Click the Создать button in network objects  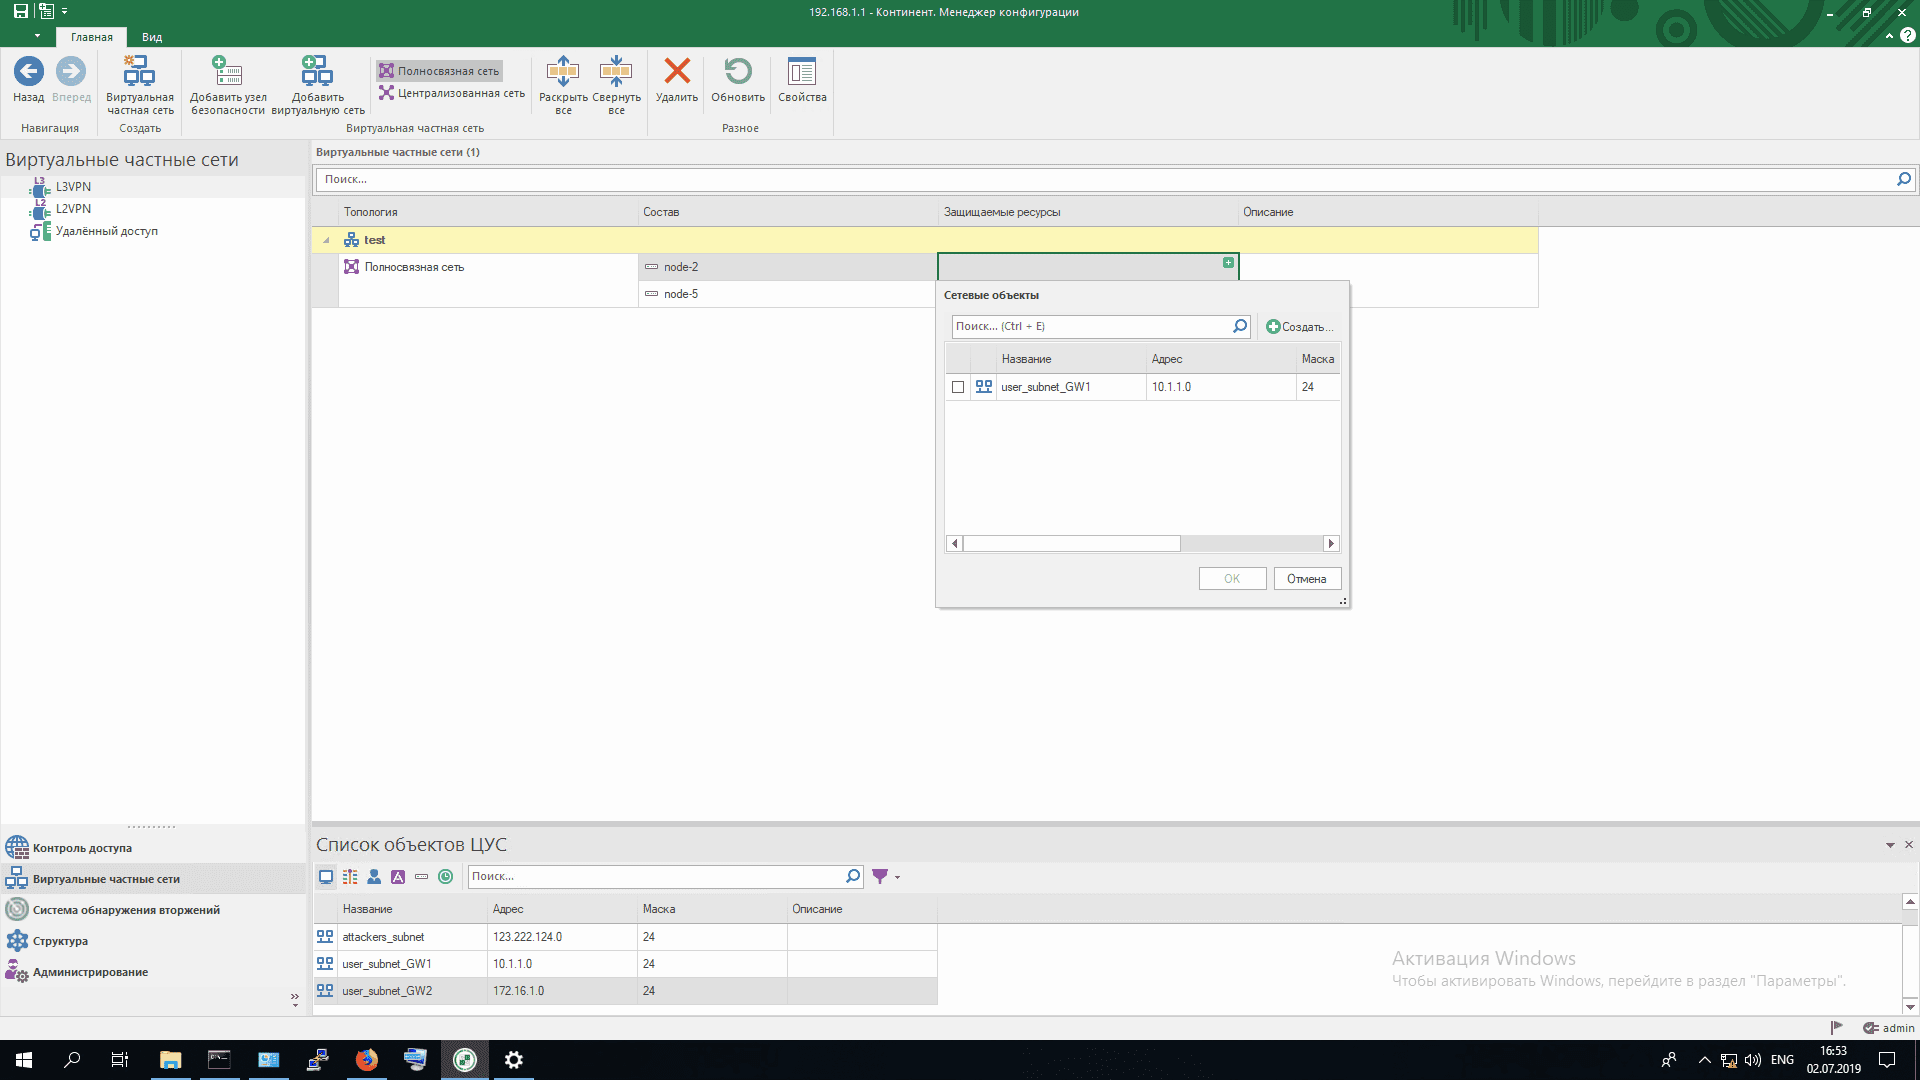(1300, 327)
